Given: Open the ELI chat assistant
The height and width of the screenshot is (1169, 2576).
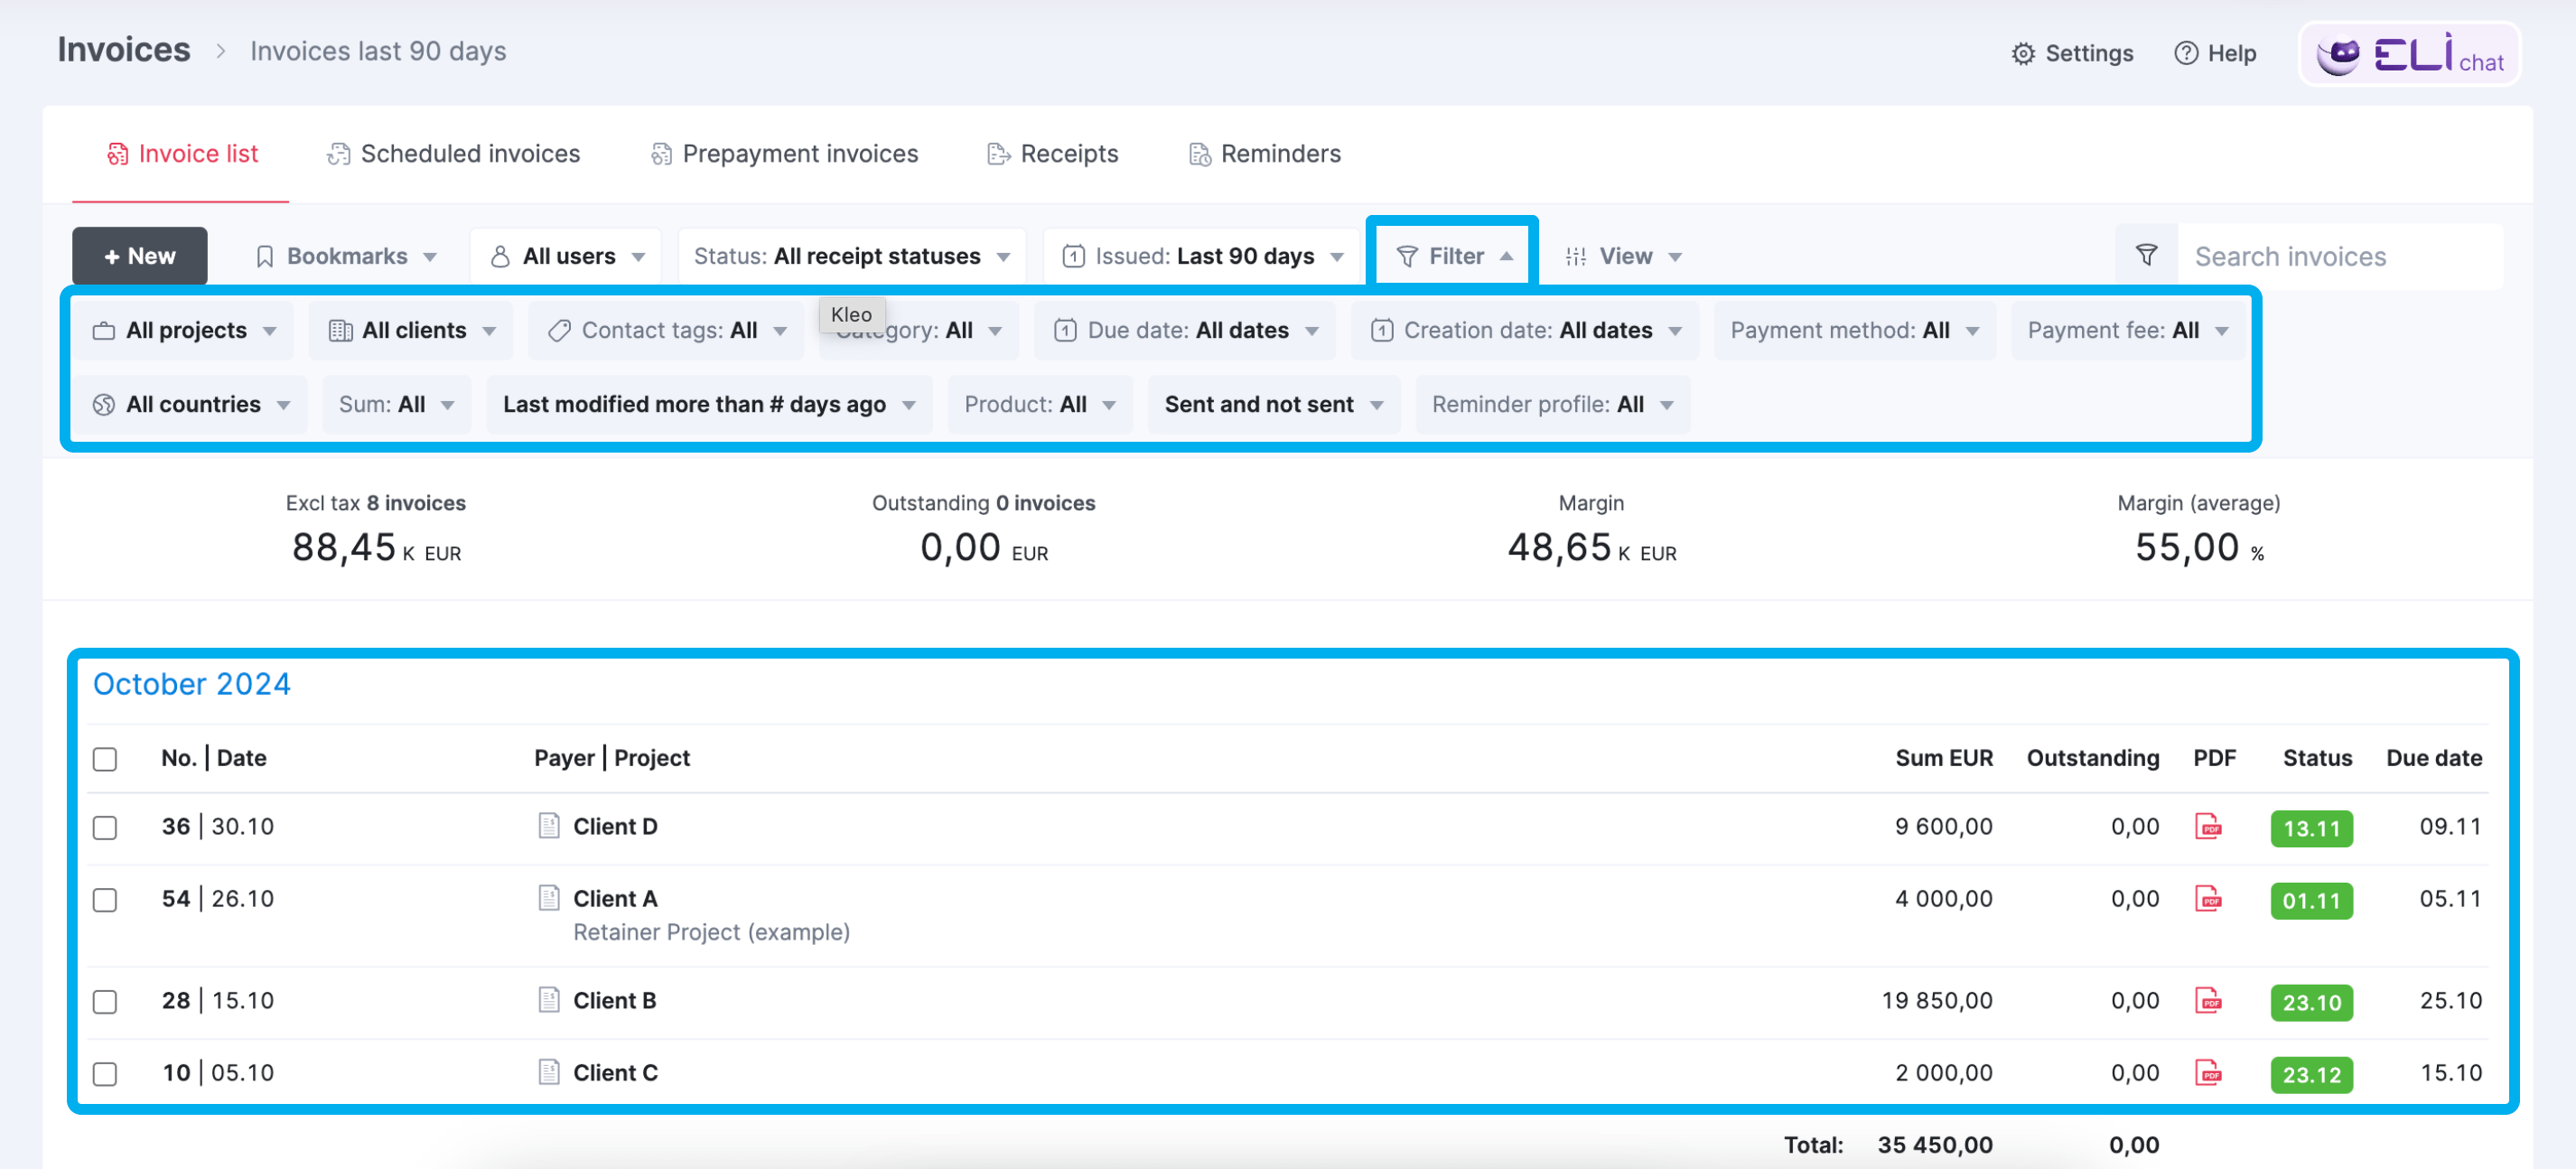Looking at the screenshot, I should point(2409,54).
